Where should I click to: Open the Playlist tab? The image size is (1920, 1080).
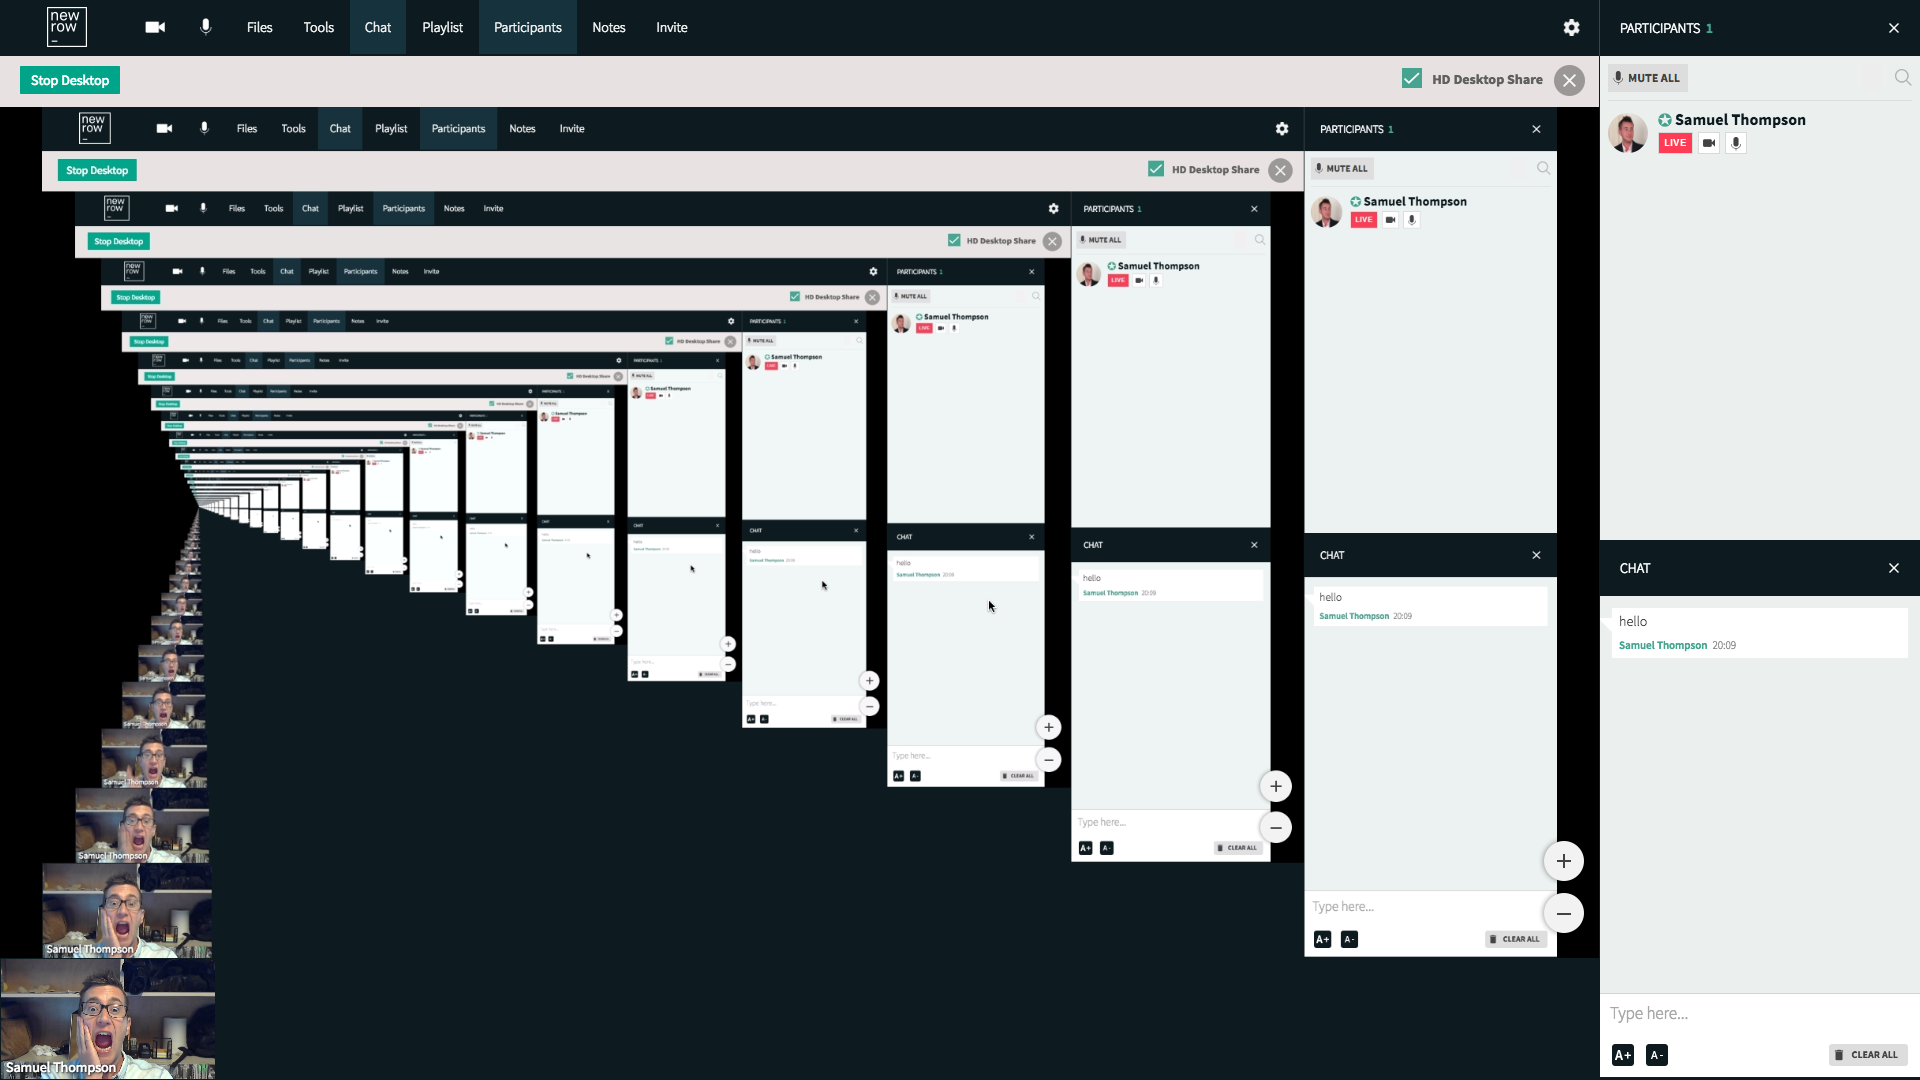click(x=442, y=28)
